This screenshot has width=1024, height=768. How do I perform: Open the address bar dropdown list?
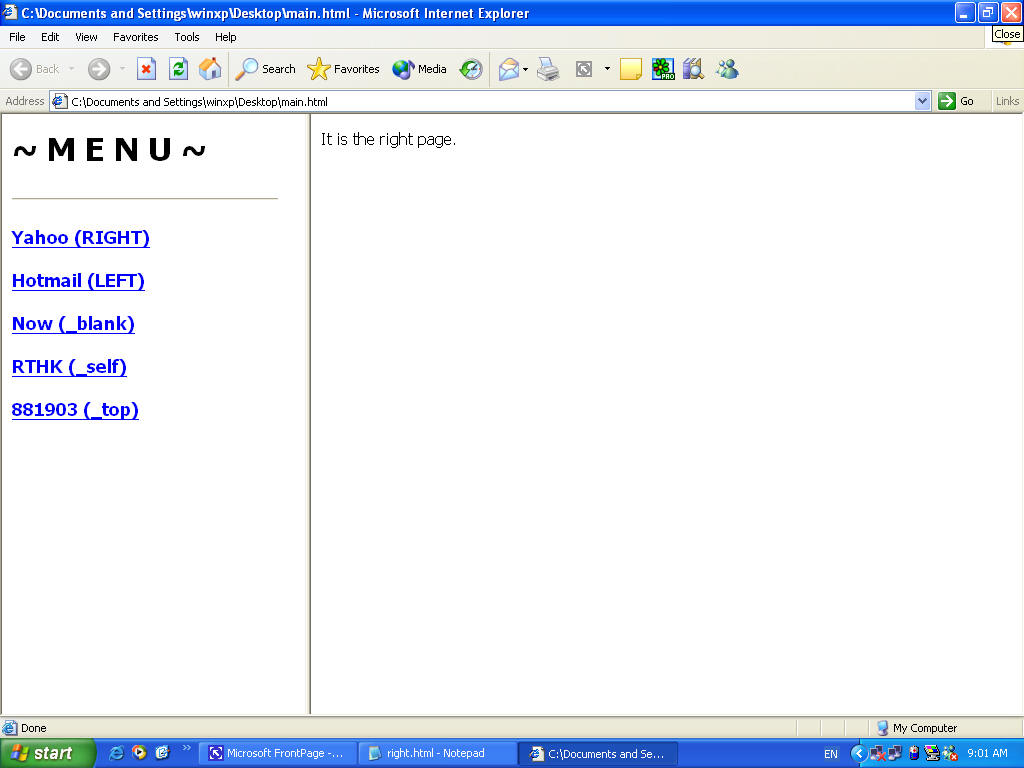(922, 101)
